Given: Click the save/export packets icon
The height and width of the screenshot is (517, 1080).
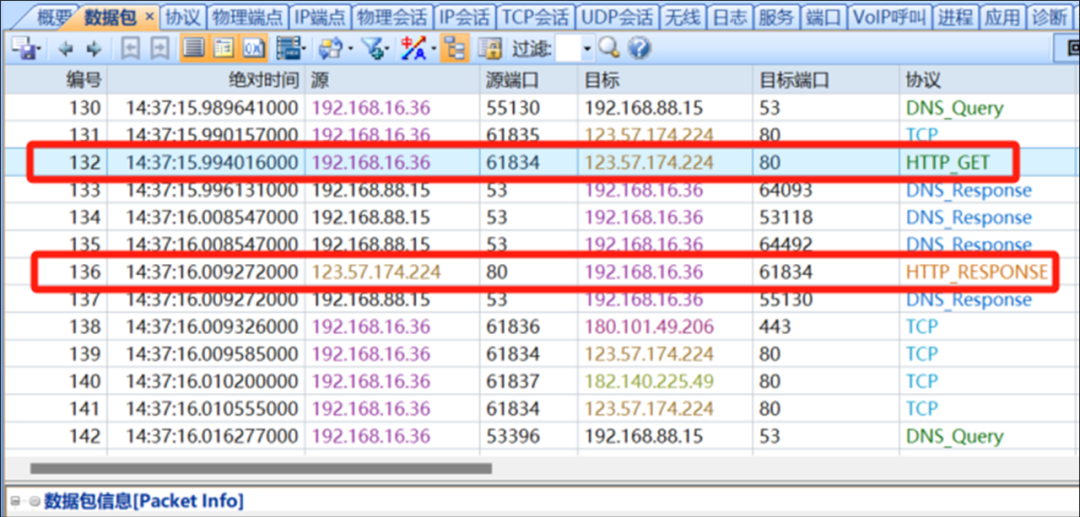Looking at the screenshot, I should [x=25, y=48].
